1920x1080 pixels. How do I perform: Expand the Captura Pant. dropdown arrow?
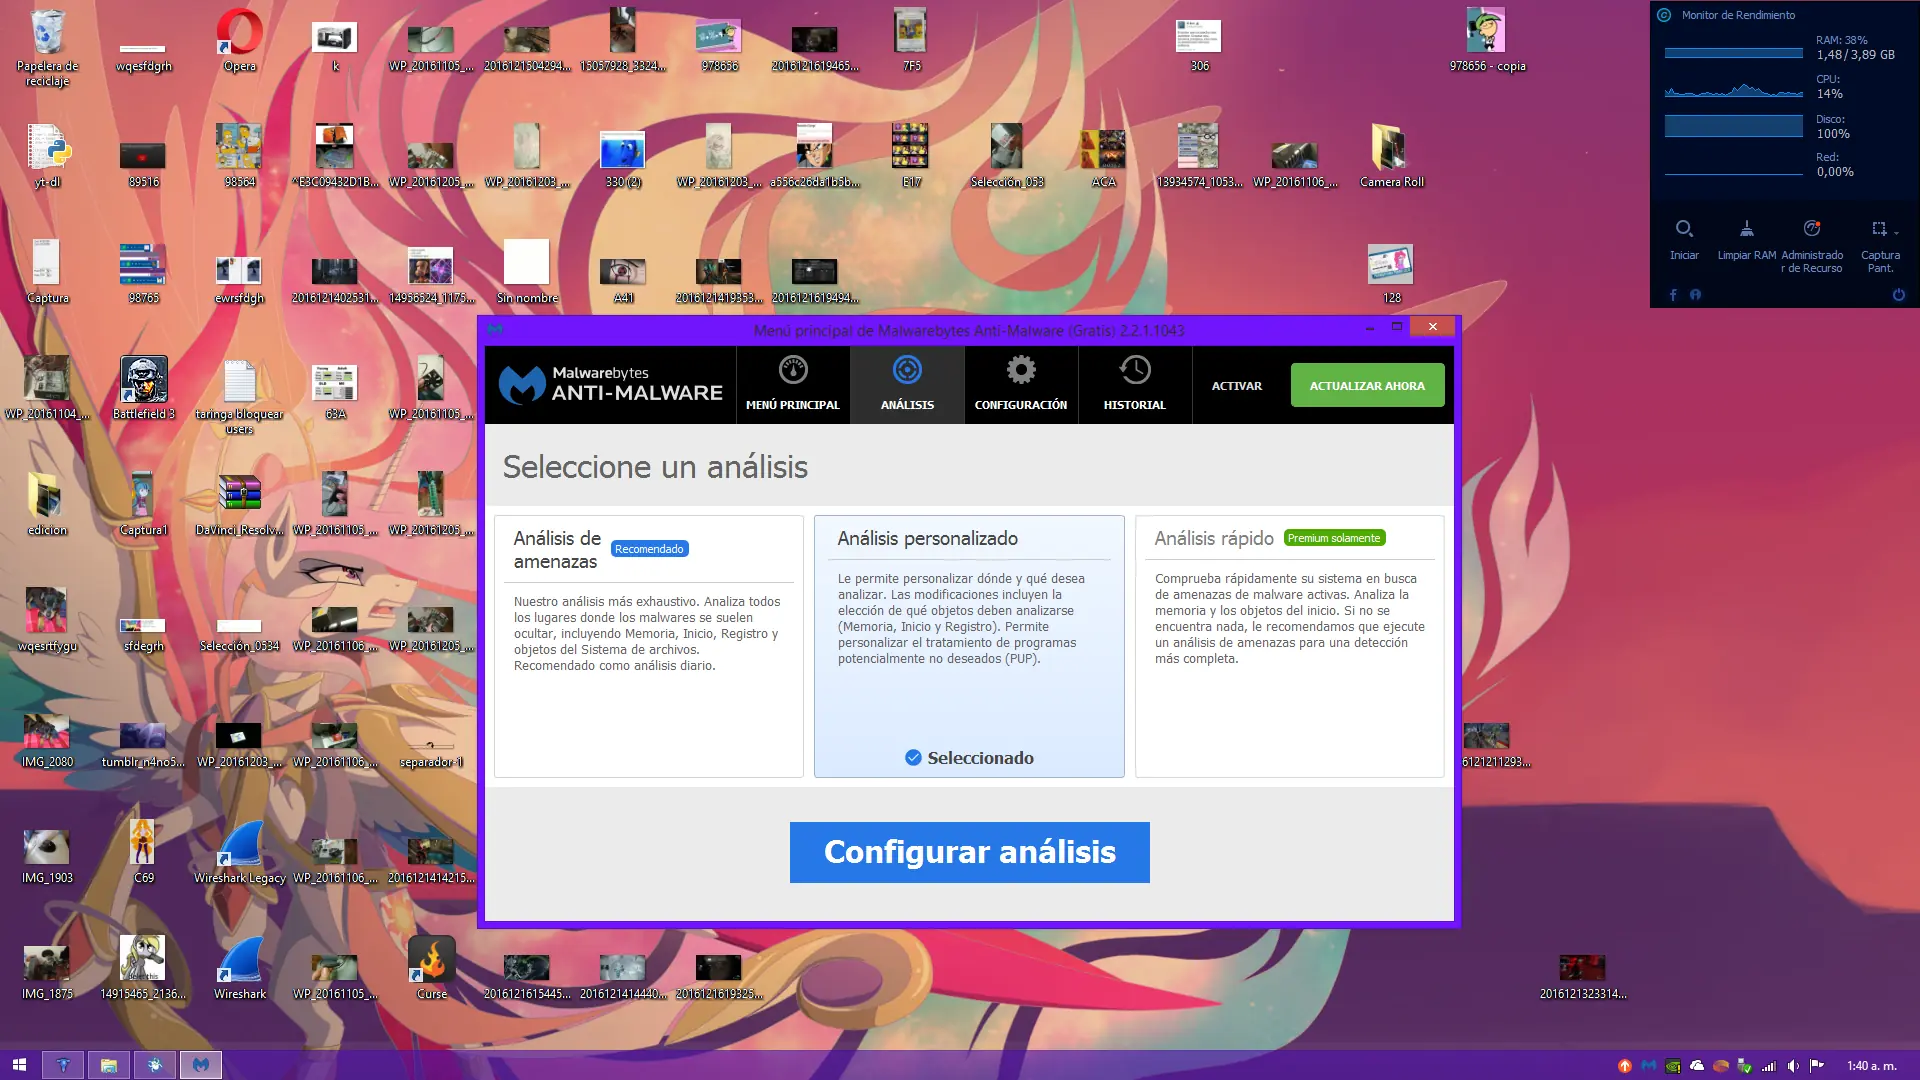click(1896, 233)
